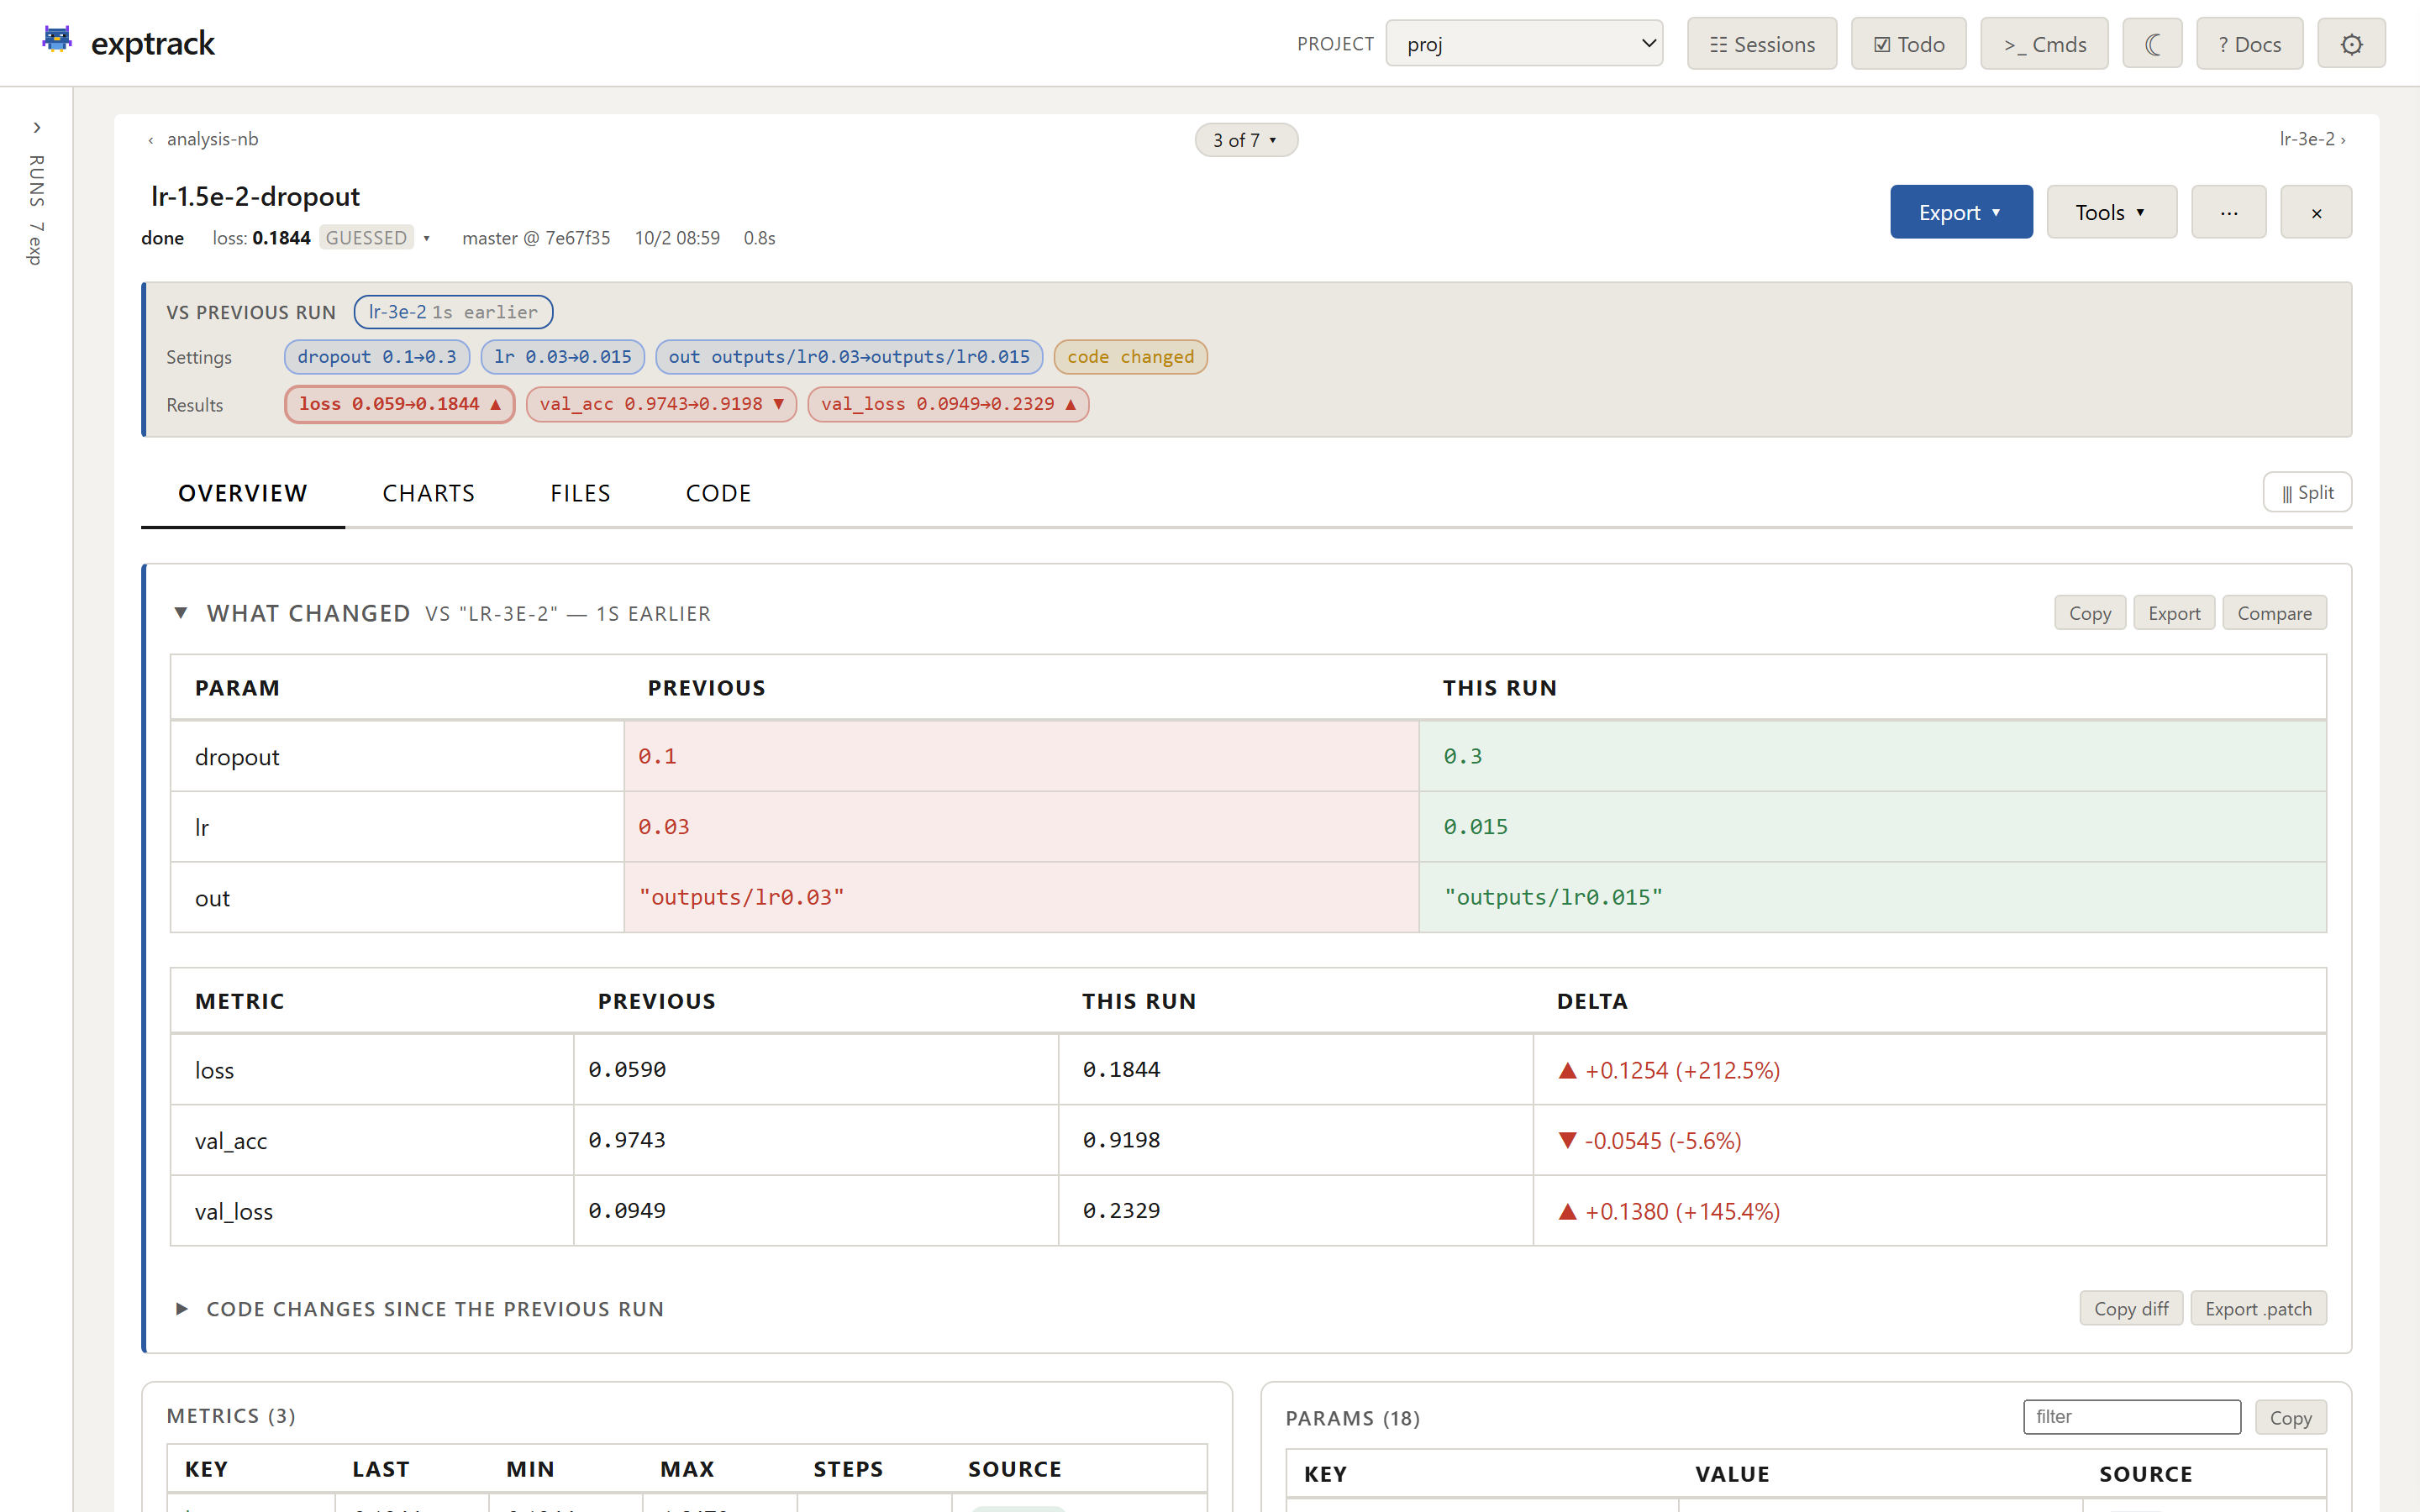This screenshot has width=2420, height=1512.
Task: Open the Tools dropdown menu
Action: click(x=2111, y=212)
